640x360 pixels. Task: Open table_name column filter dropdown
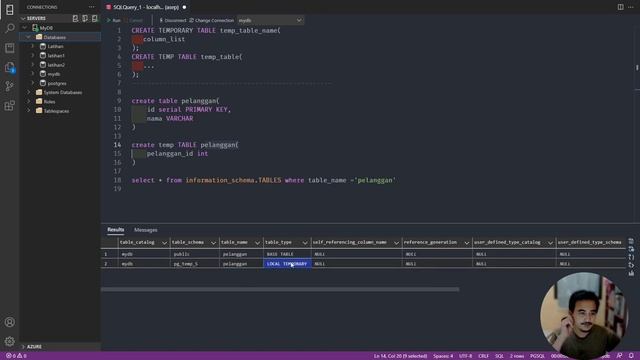pos(257,243)
